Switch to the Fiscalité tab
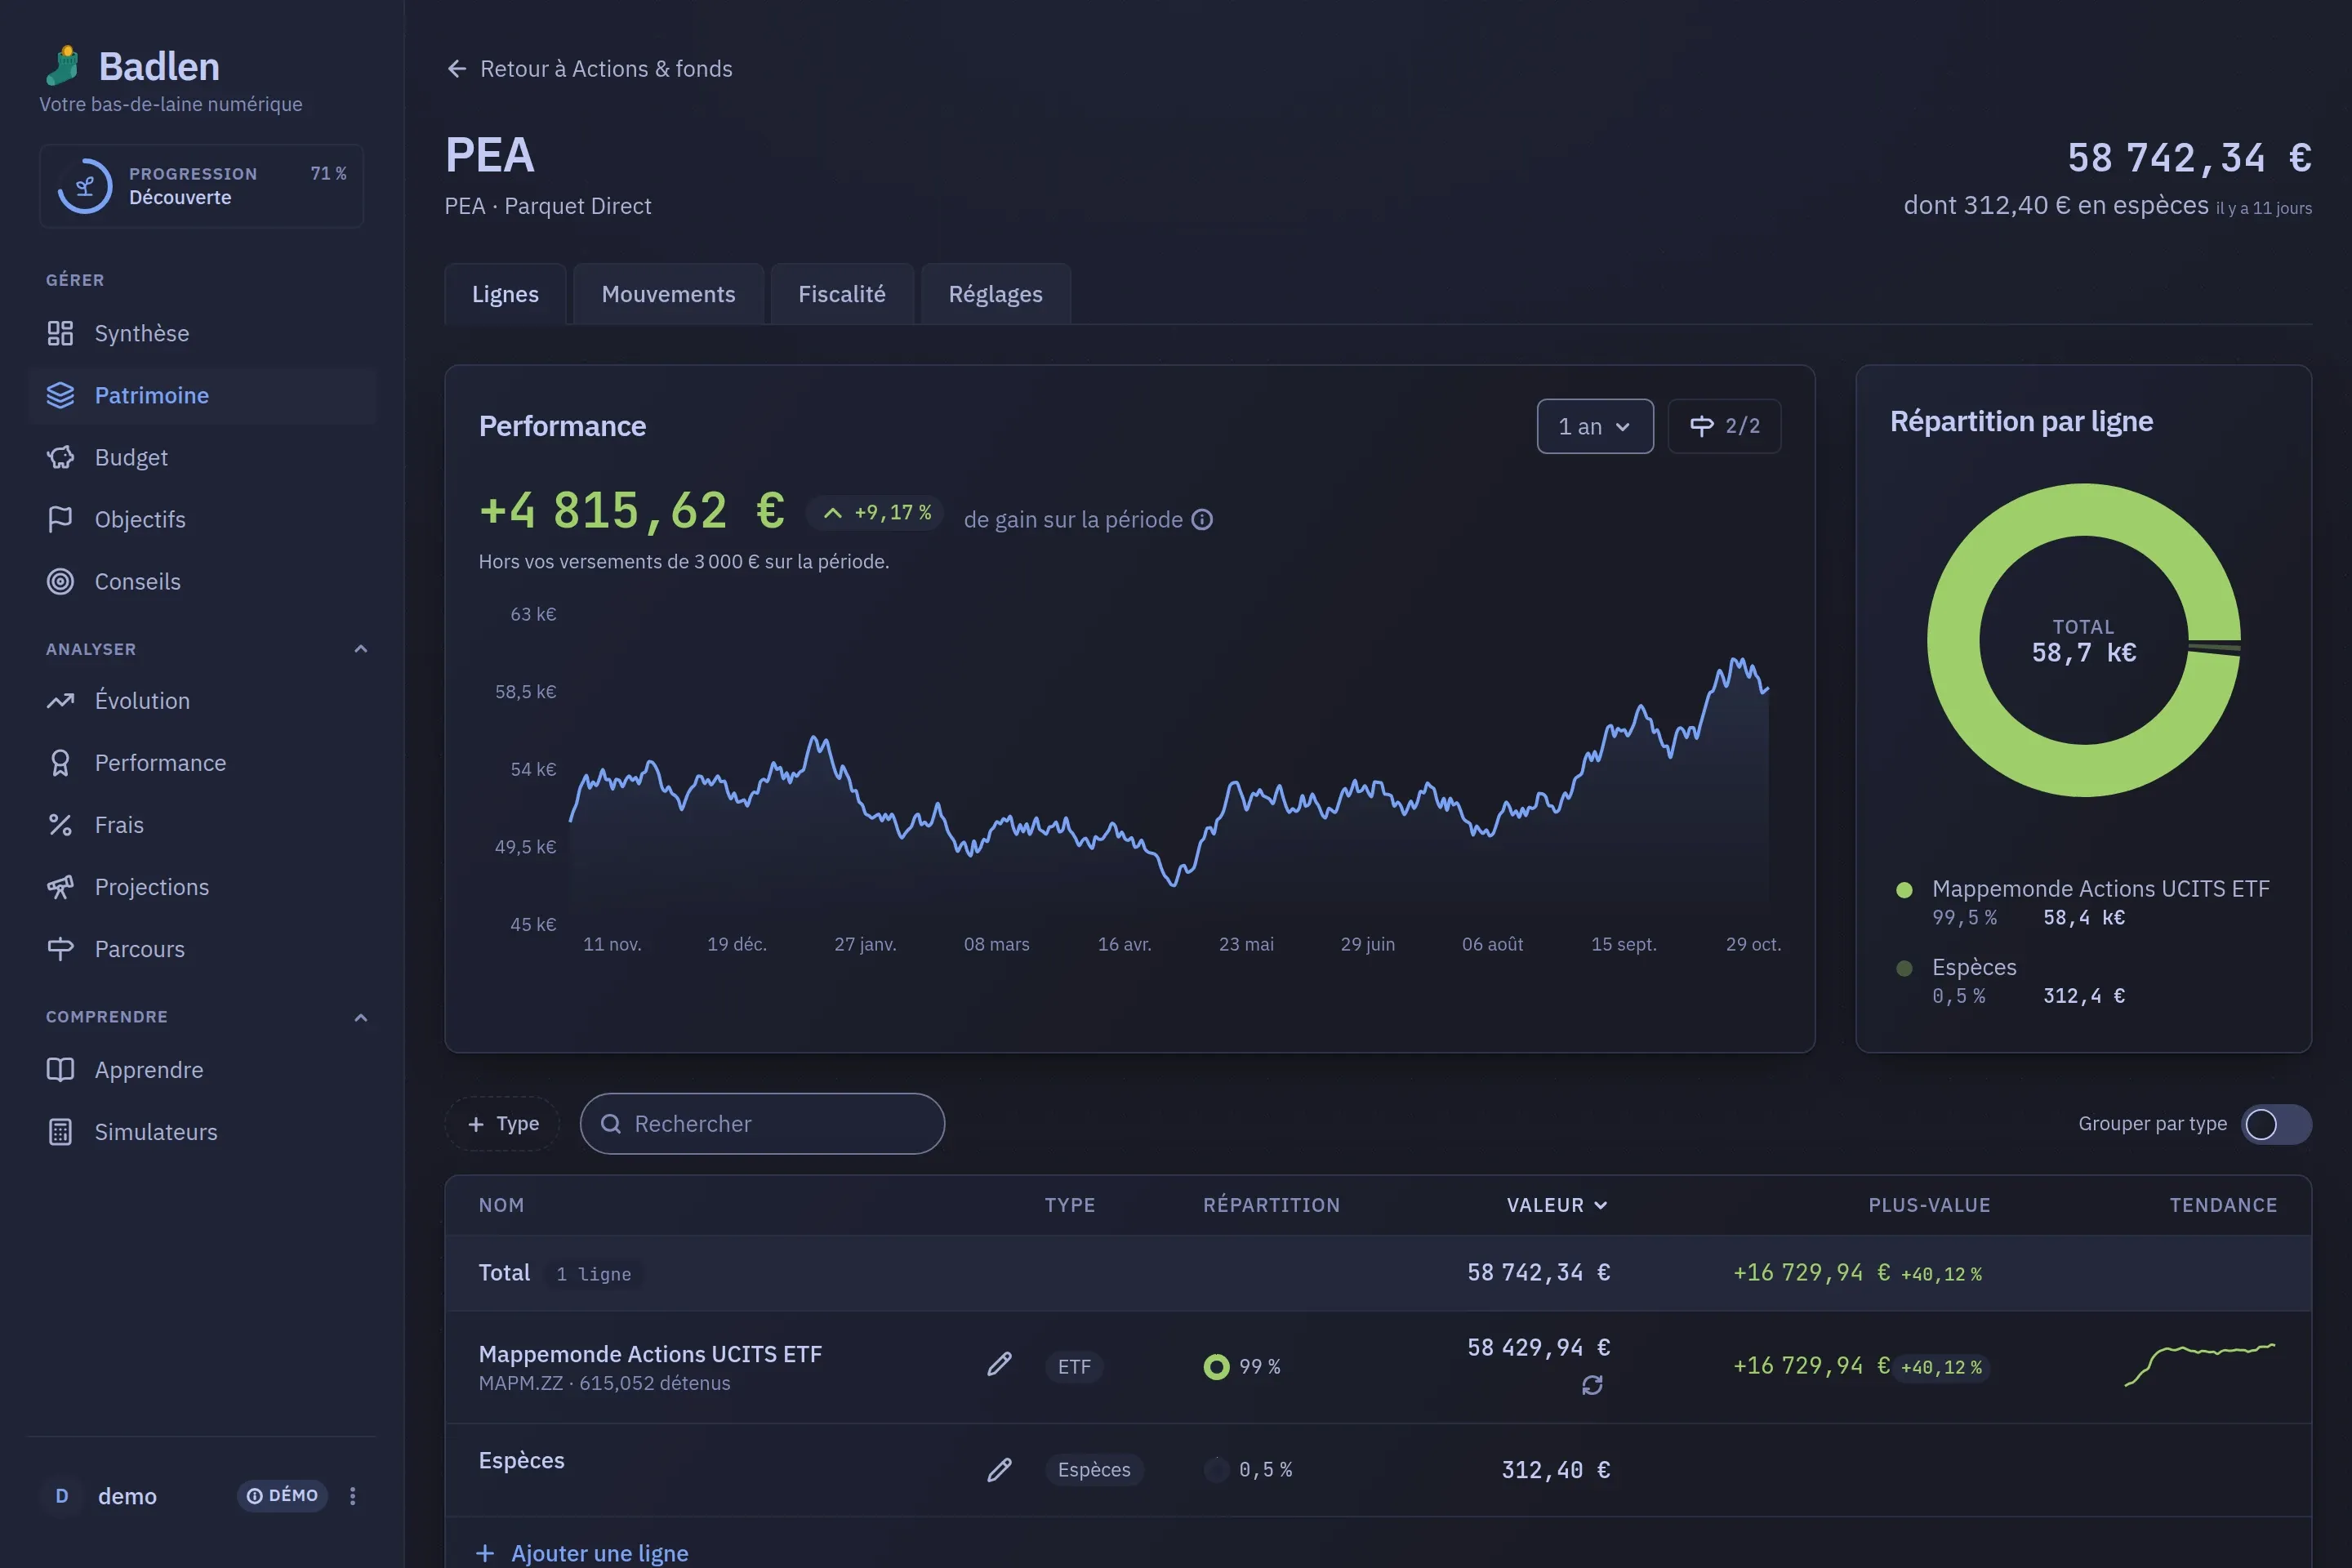 [842, 294]
